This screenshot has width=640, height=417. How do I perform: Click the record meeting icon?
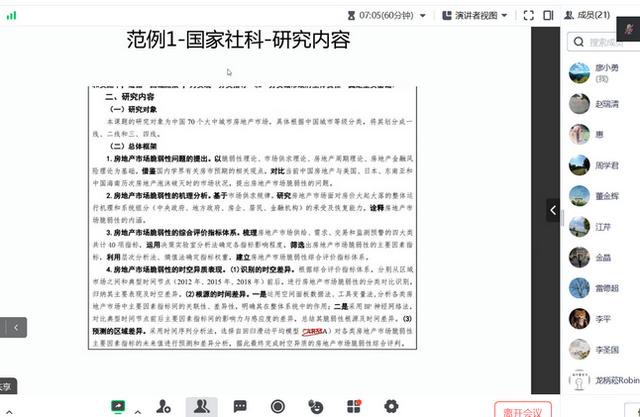[x=278, y=406]
